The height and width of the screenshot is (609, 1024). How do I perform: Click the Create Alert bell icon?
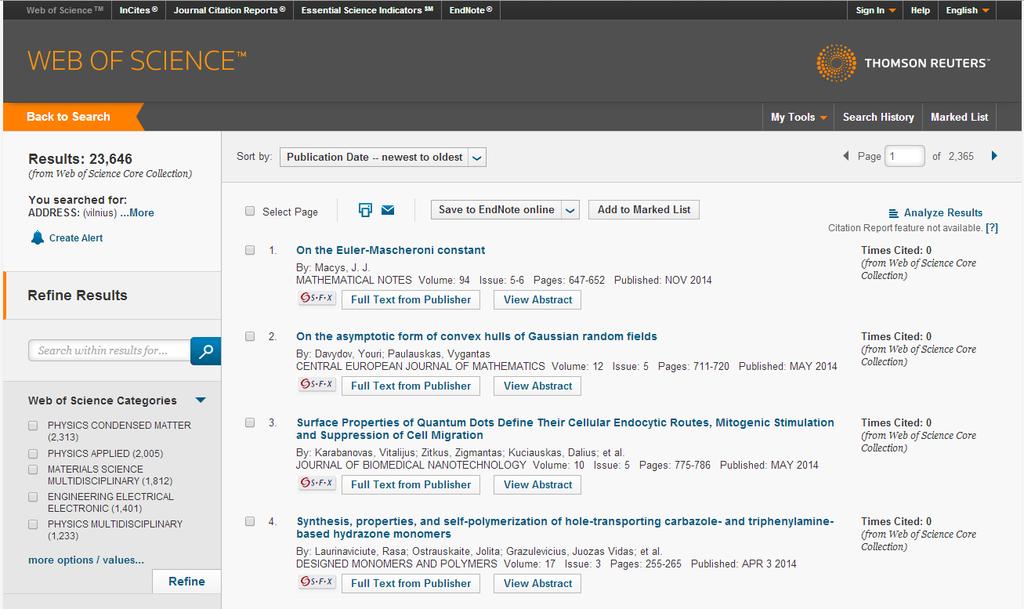[38, 238]
